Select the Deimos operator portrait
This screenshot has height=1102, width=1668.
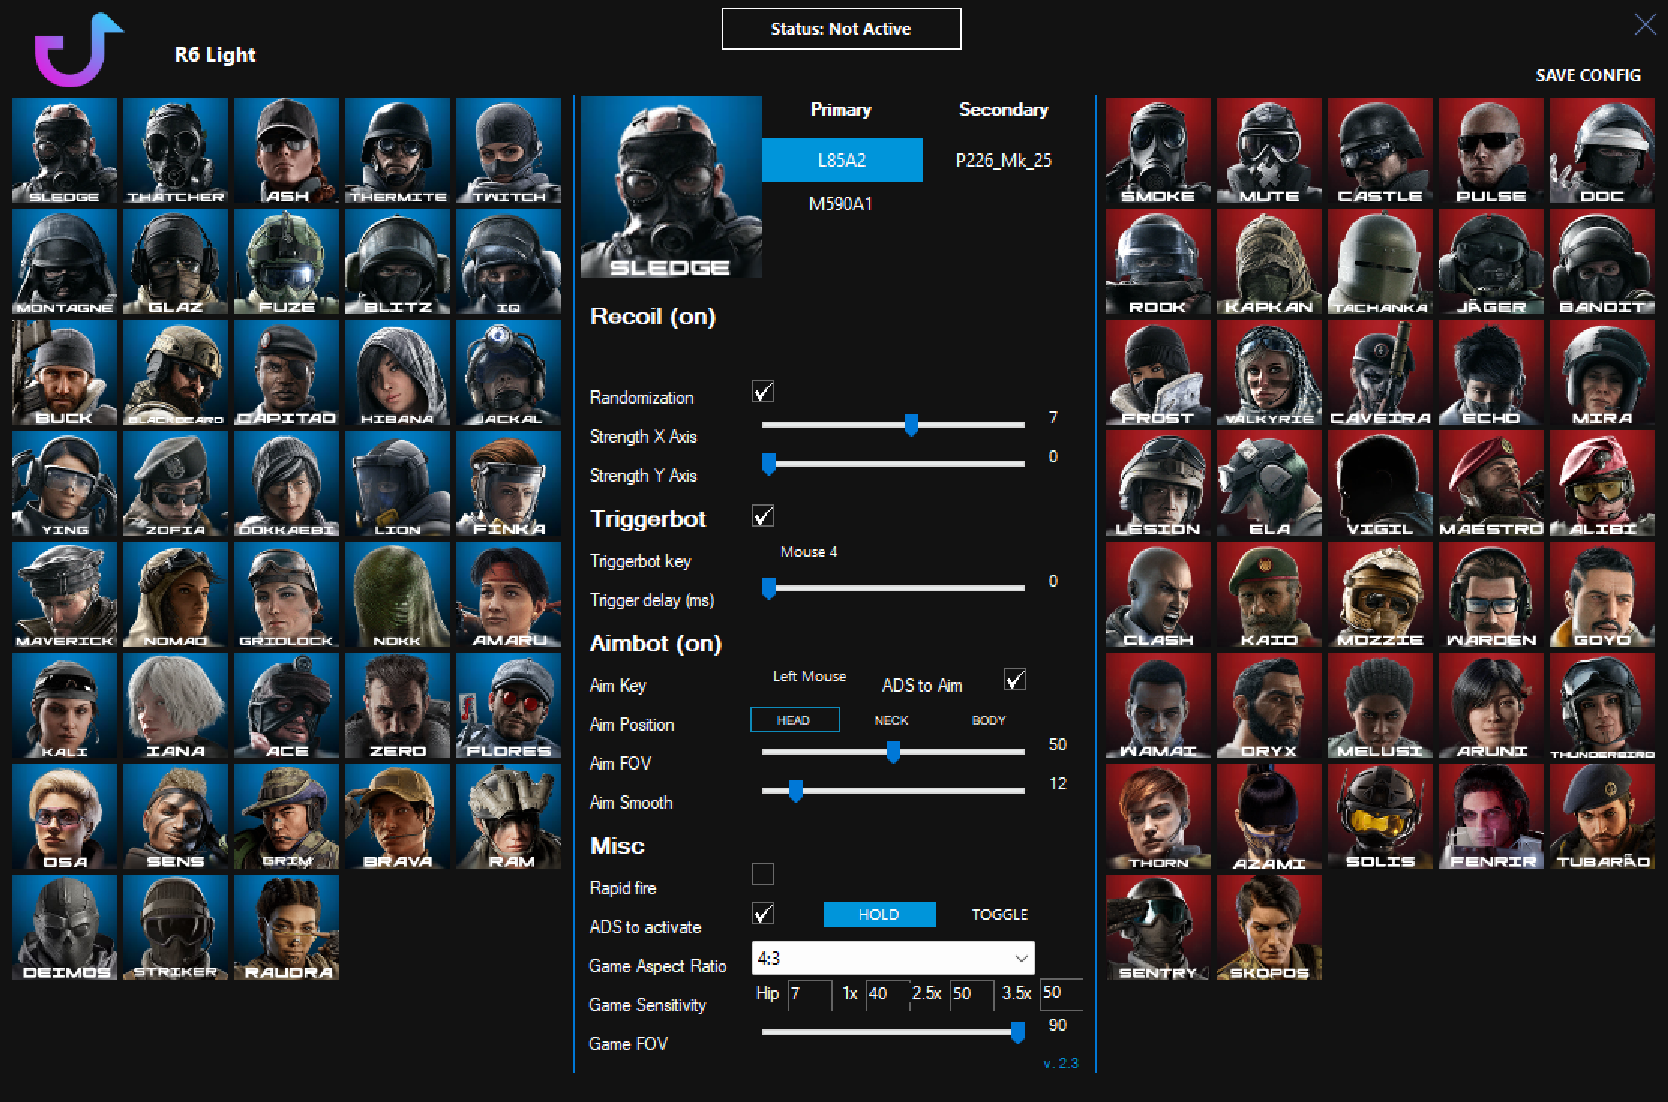pyautogui.click(x=64, y=928)
